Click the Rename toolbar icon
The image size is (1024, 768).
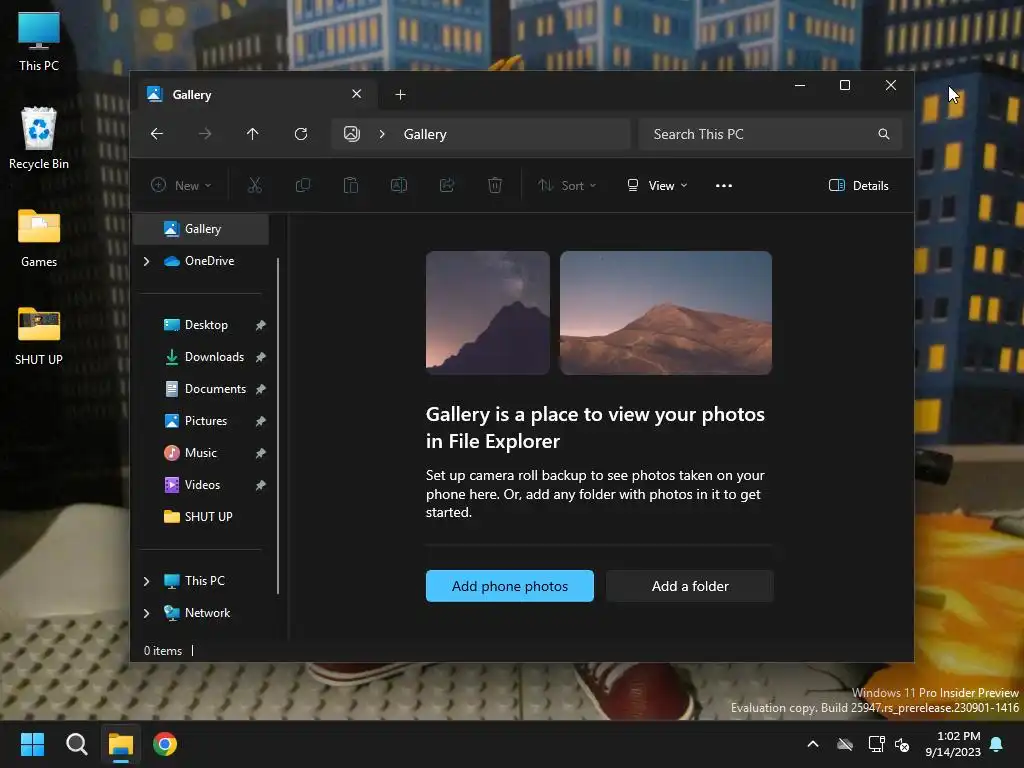(x=399, y=185)
